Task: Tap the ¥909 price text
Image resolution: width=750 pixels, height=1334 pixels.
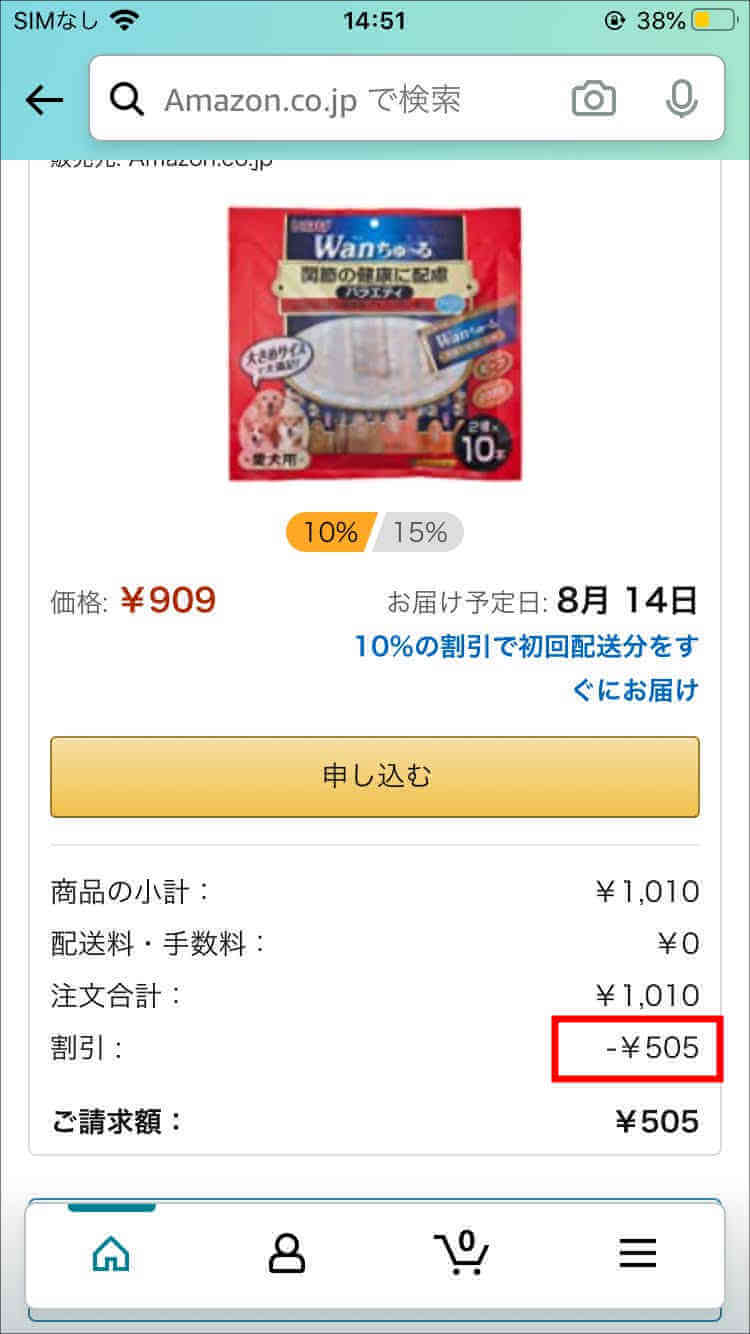Action: point(168,600)
